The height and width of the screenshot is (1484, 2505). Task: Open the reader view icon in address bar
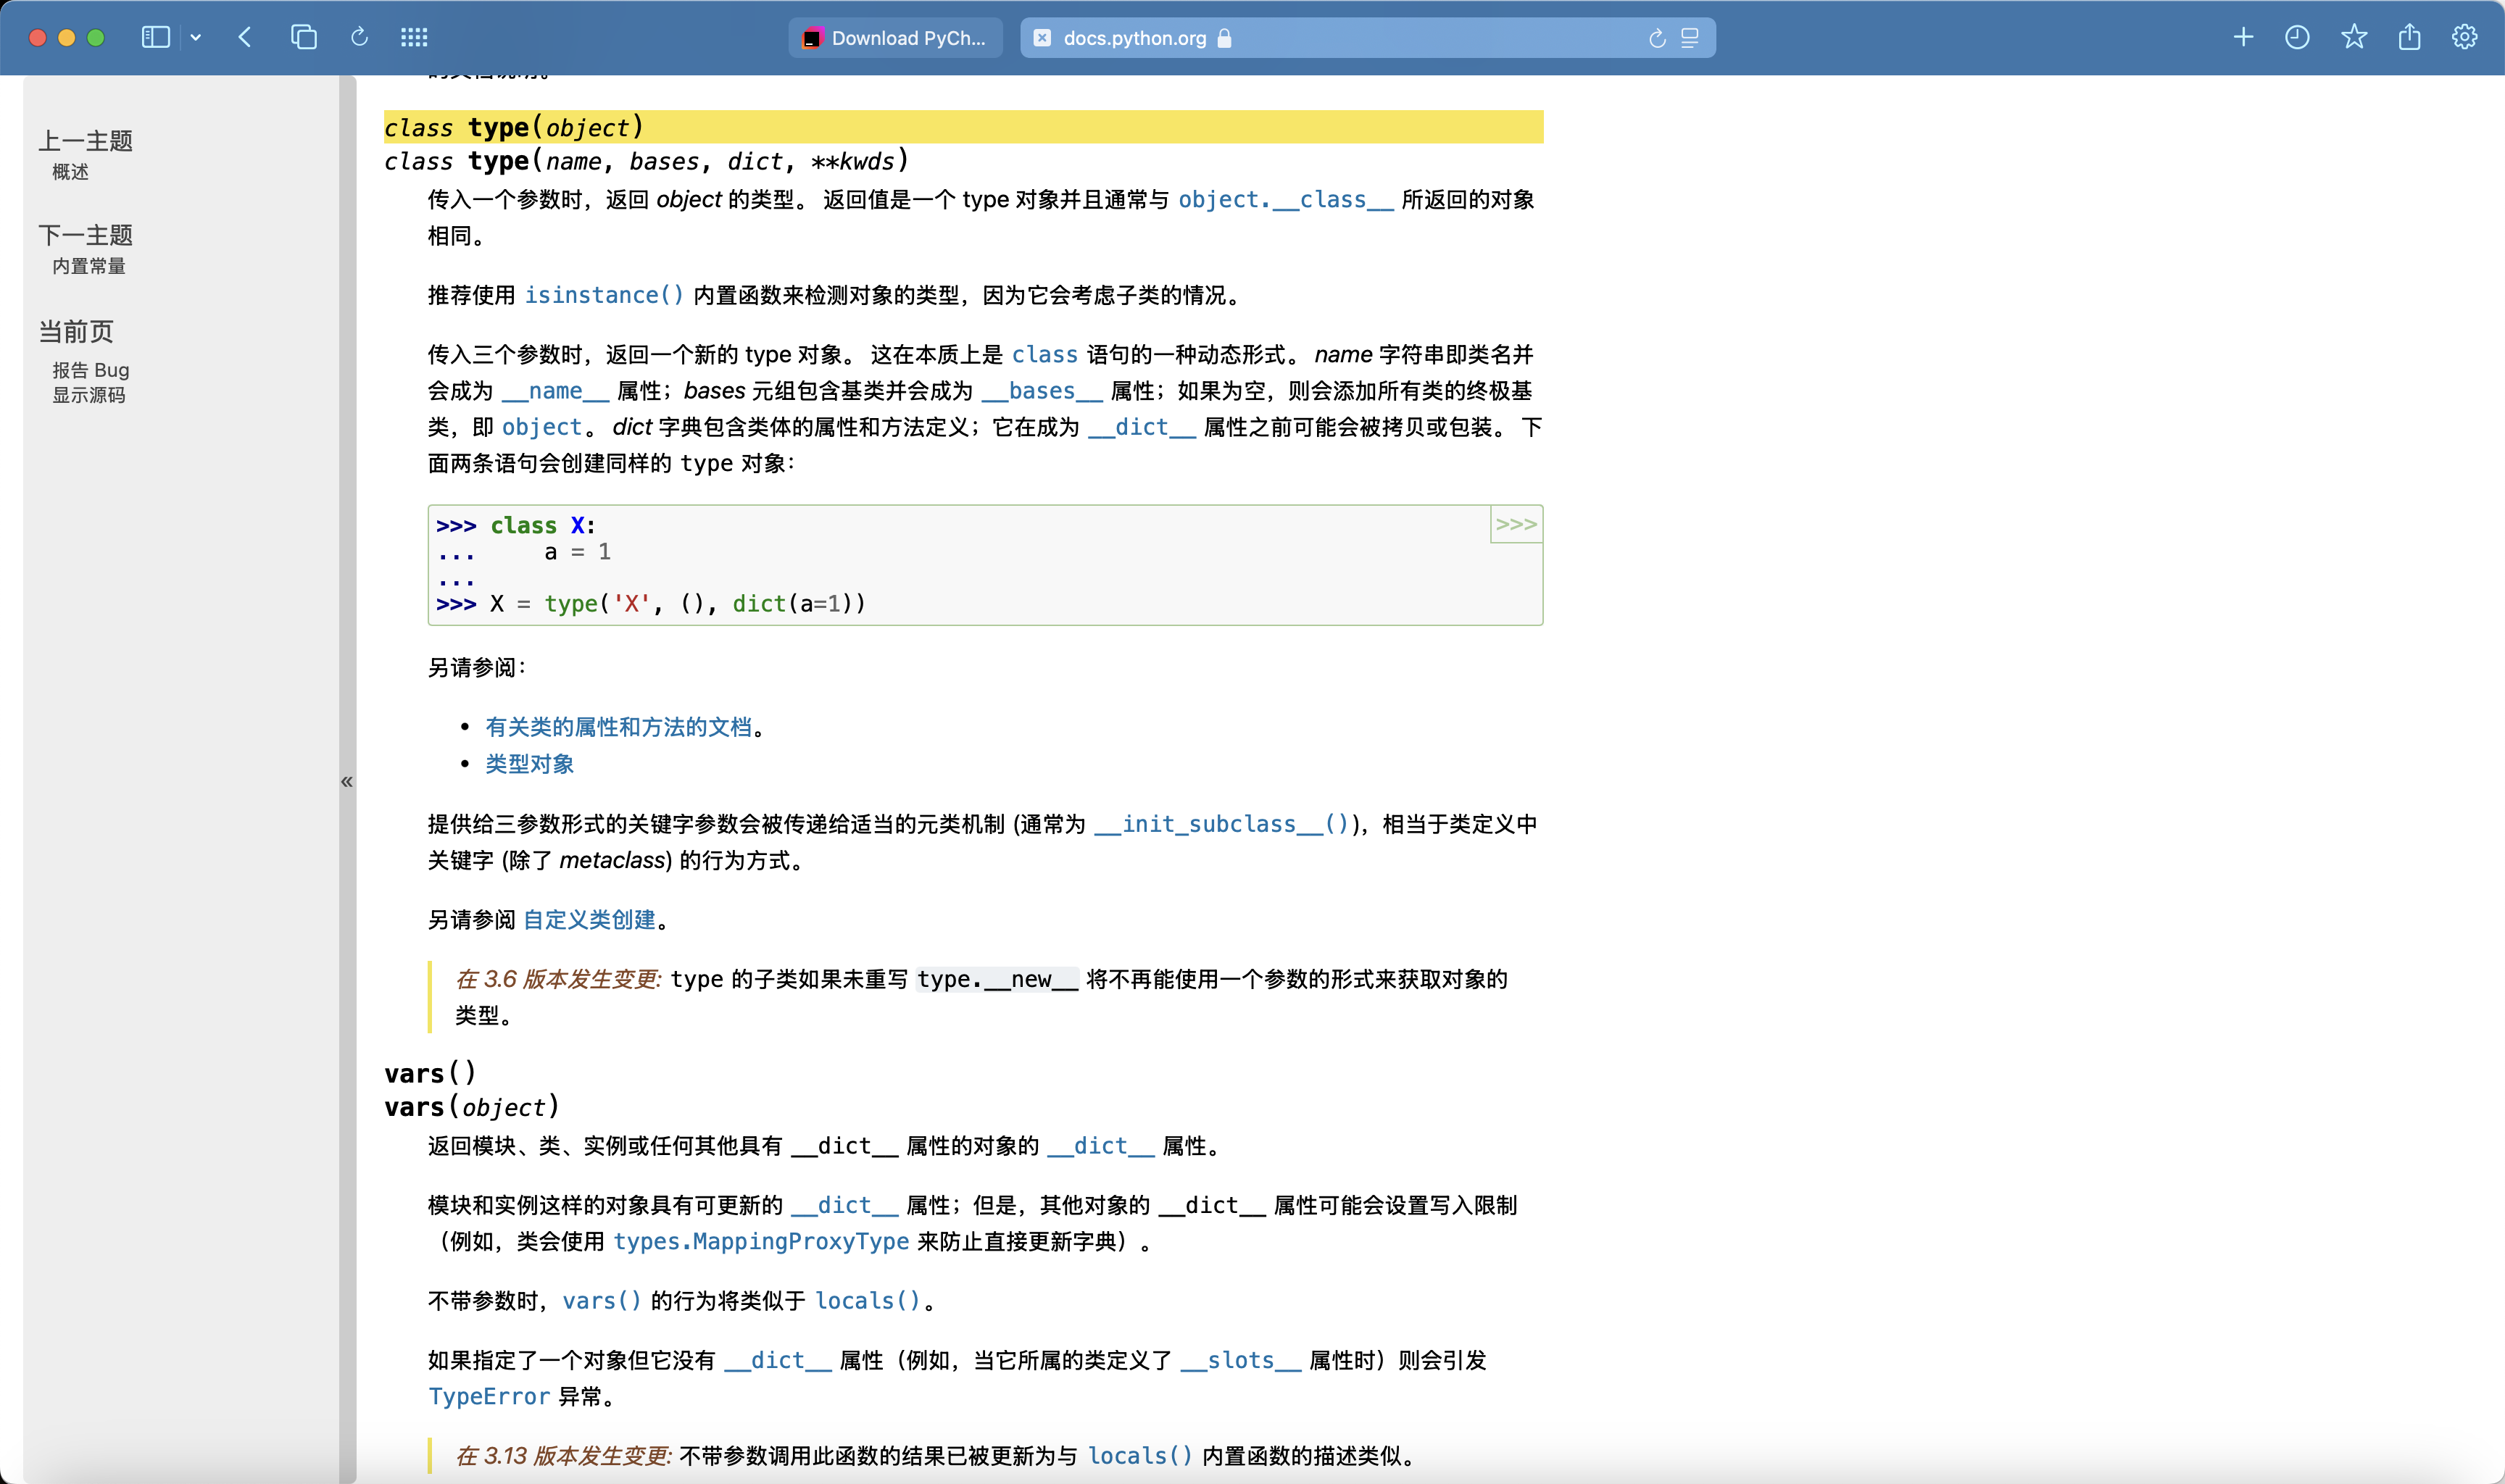pyautogui.click(x=1690, y=38)
